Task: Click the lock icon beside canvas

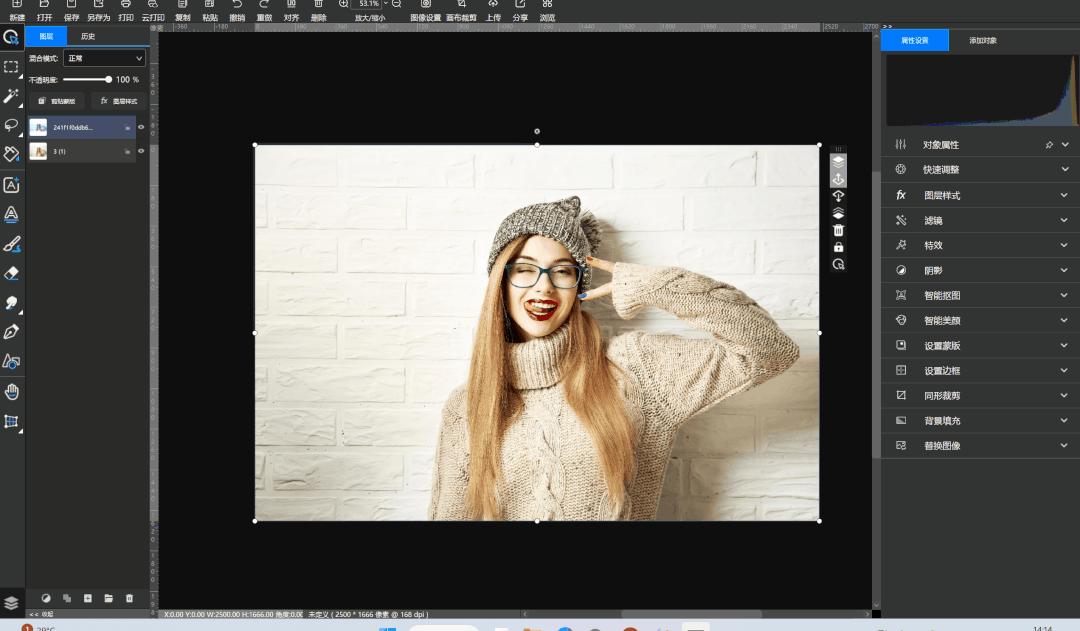Action: tap(838, 247)
